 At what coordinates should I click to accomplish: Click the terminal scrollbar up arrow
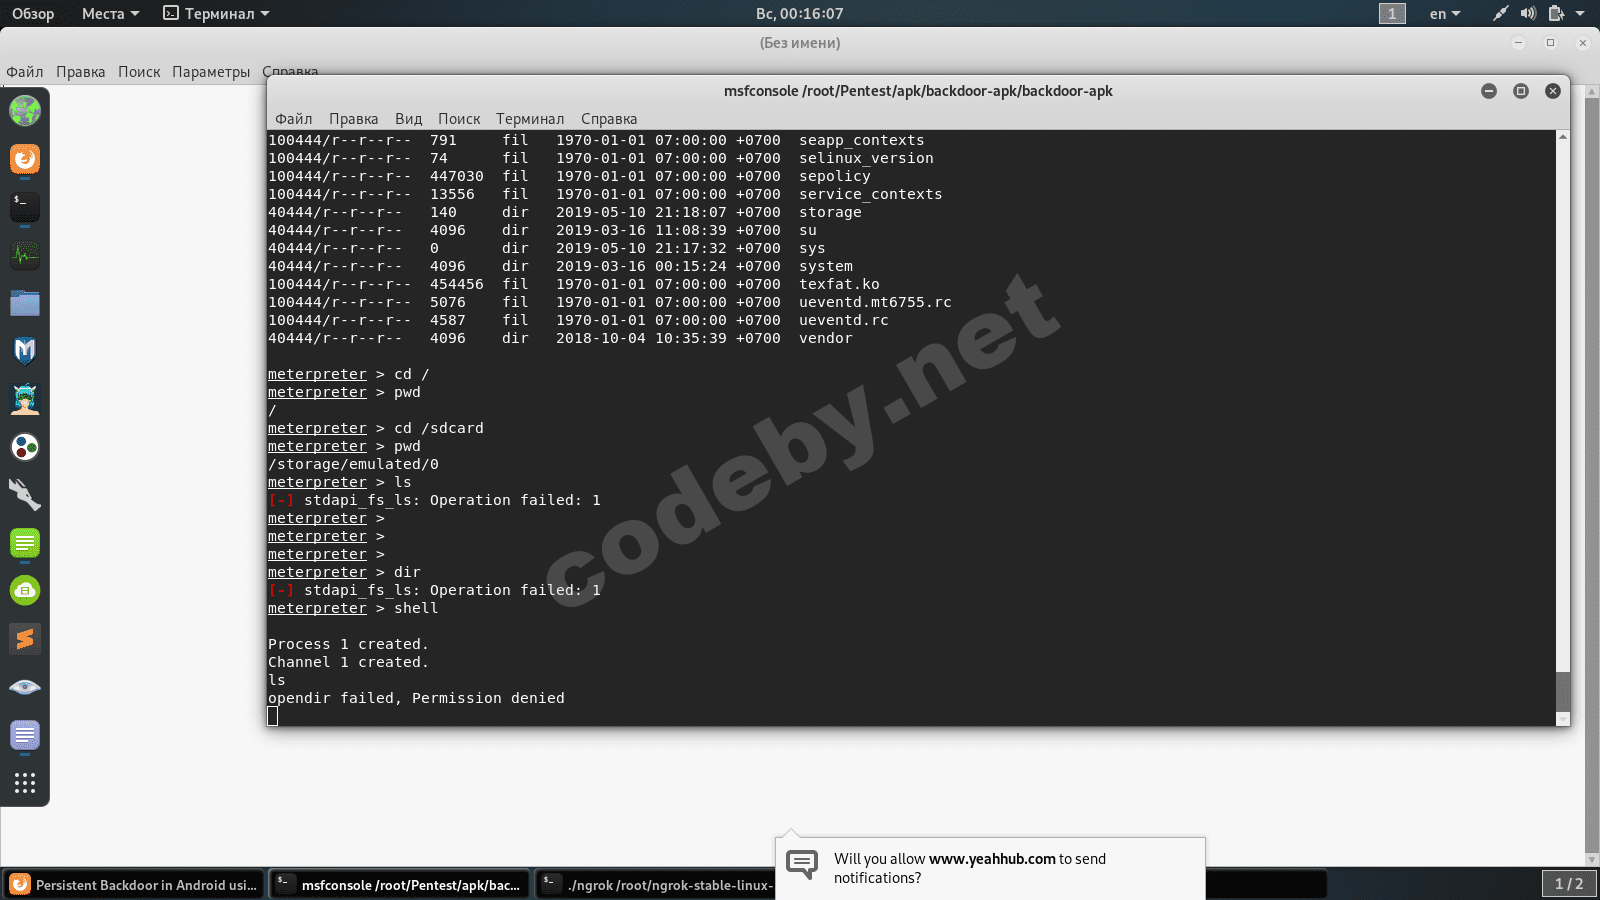pyautogui.click(x=1563, y=137)
